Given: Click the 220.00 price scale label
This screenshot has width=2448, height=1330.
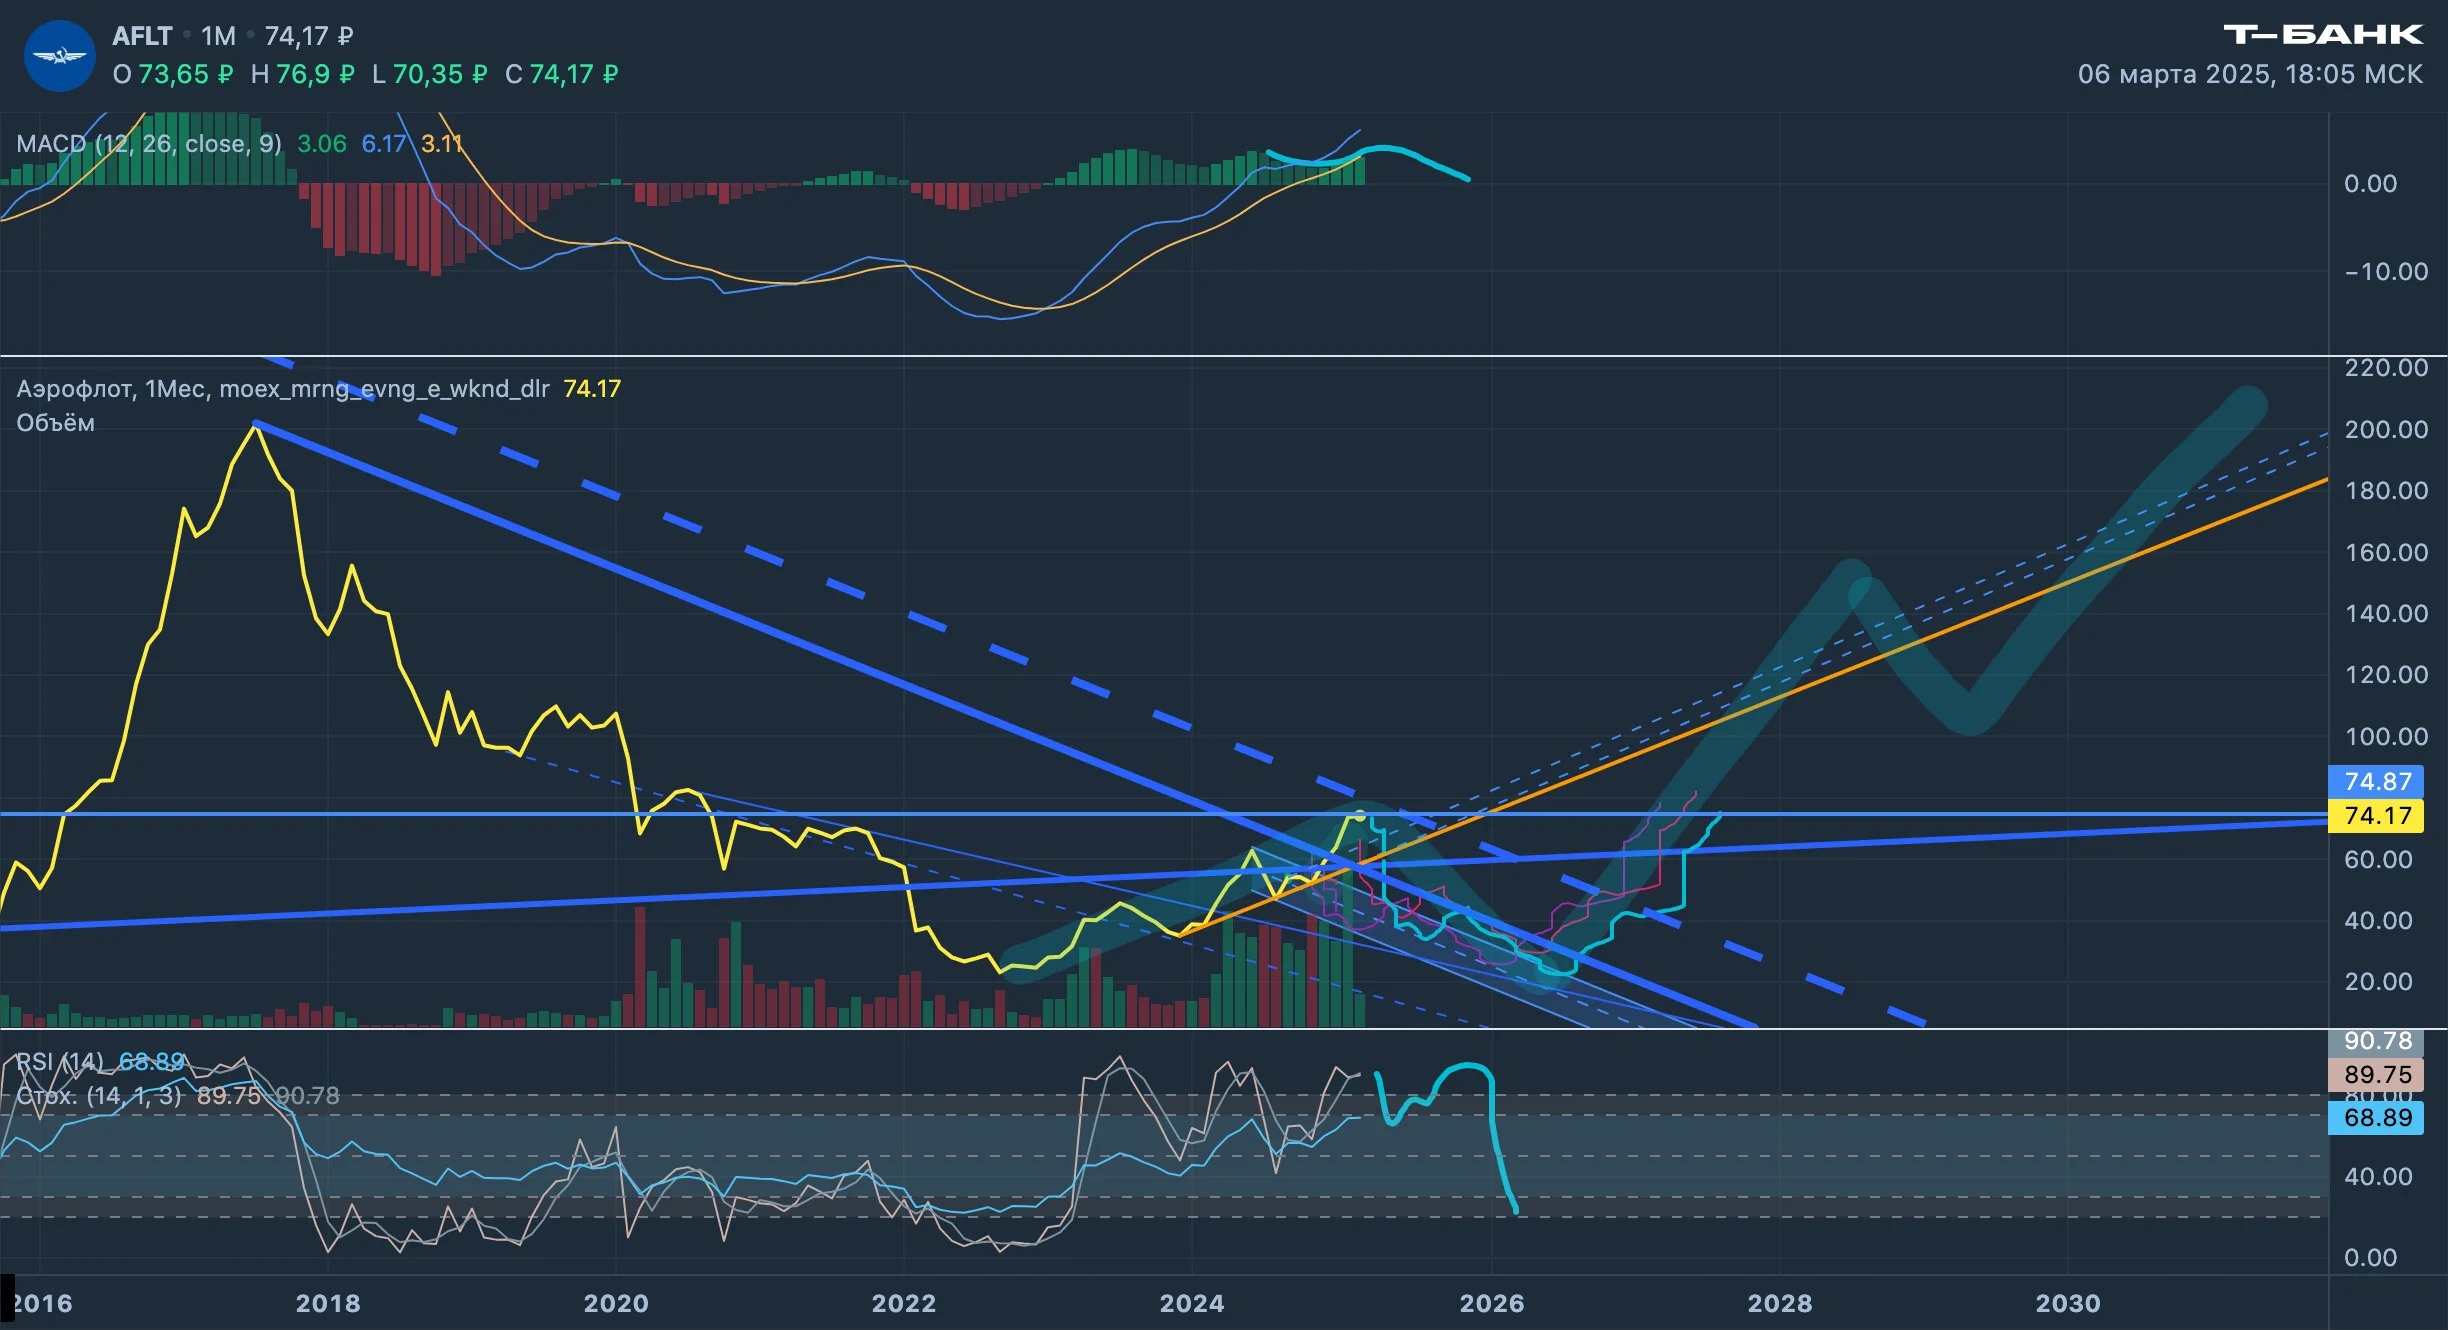Looking at the screenshot, I should [x=2386, y=368].
